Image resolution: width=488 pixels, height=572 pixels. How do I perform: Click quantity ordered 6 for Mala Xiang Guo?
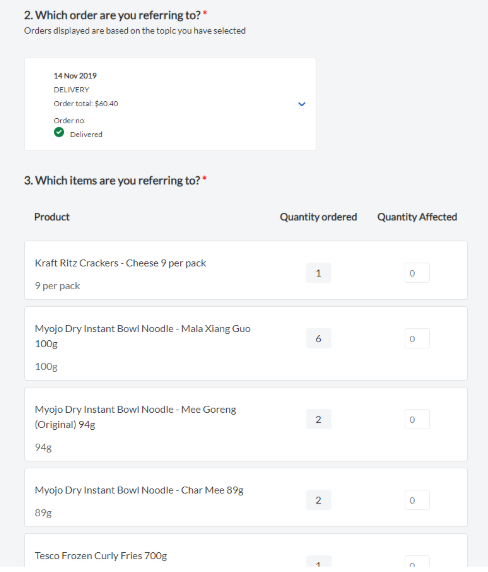(x=318, y=339)
